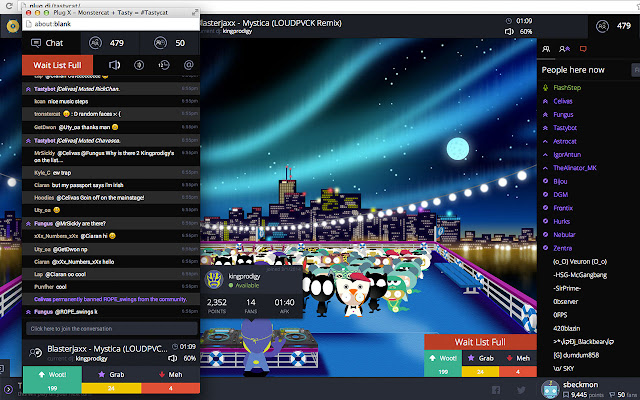640x400 pixels.
Task: Click the Twitter share icon in bottom bar
Action: [x=521, y=390]
